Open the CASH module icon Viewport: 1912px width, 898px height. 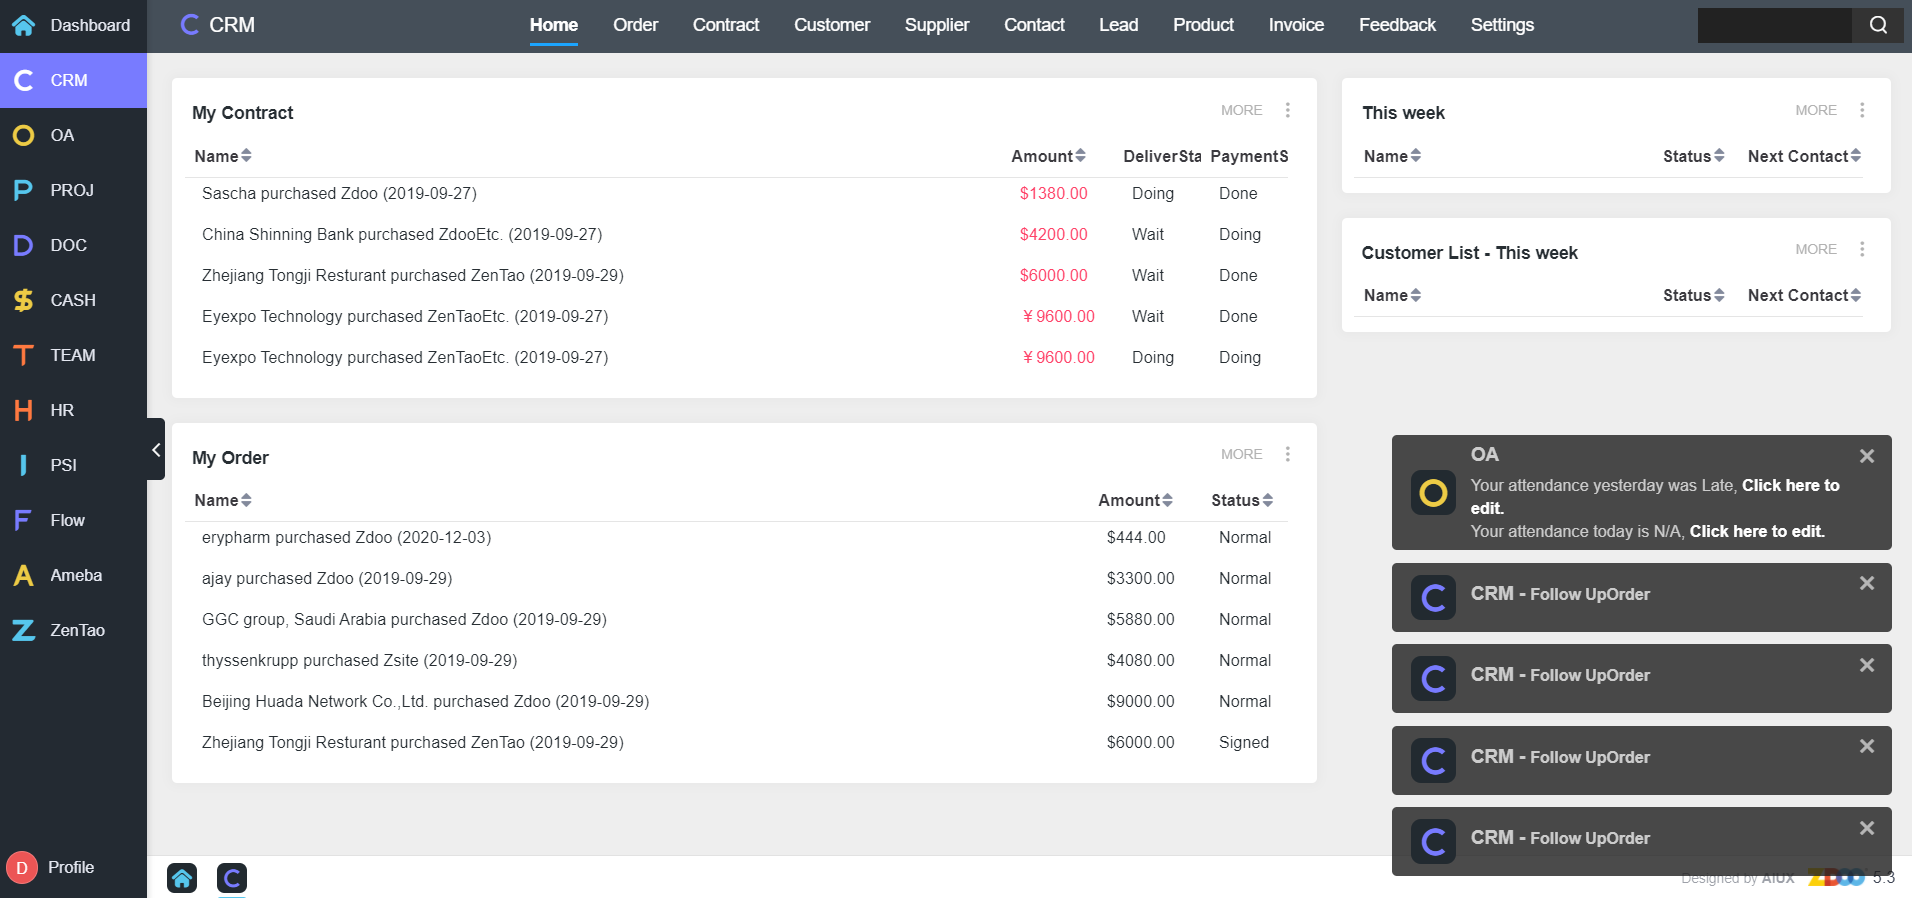[24, 300]
